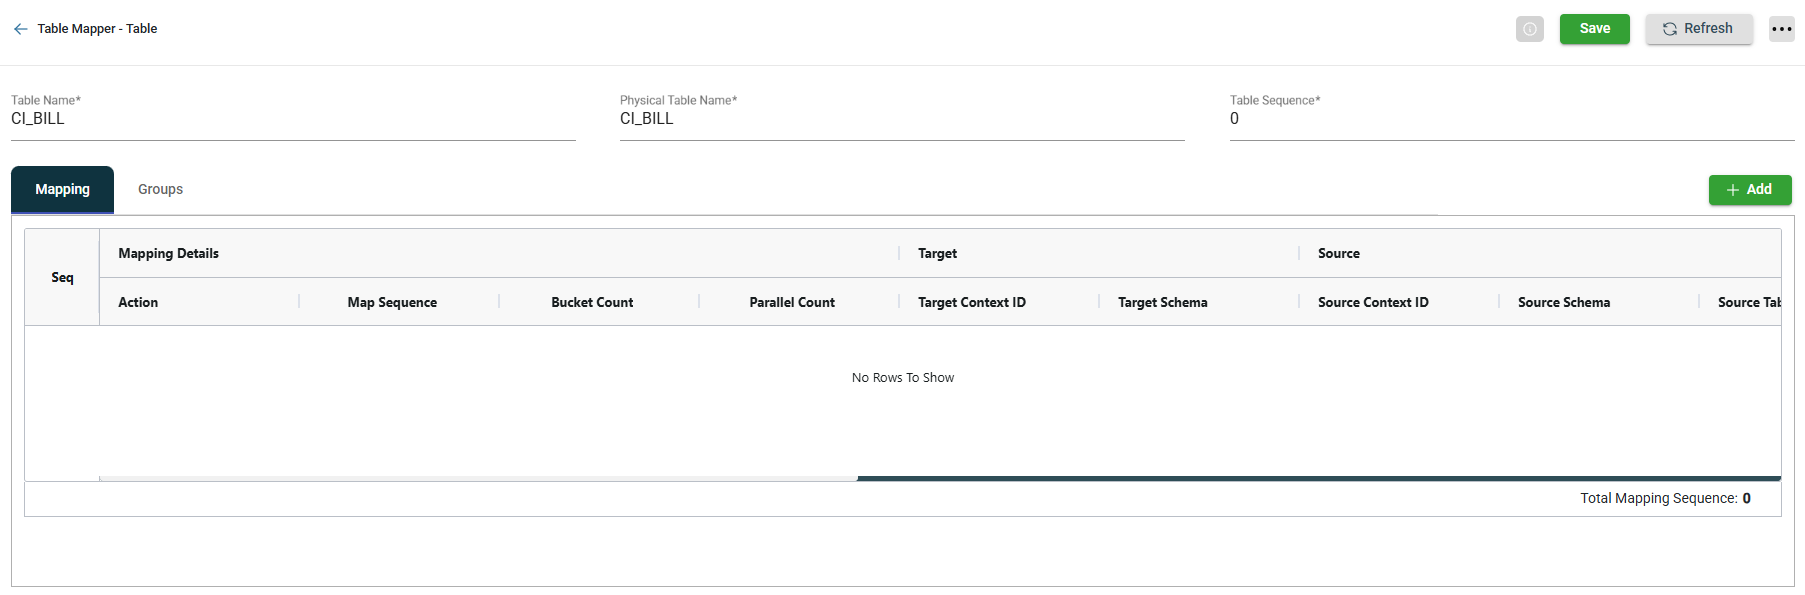1805x595 pixels.
Task: Click the Target Schema column header
Action: (x=1162, y=303)
